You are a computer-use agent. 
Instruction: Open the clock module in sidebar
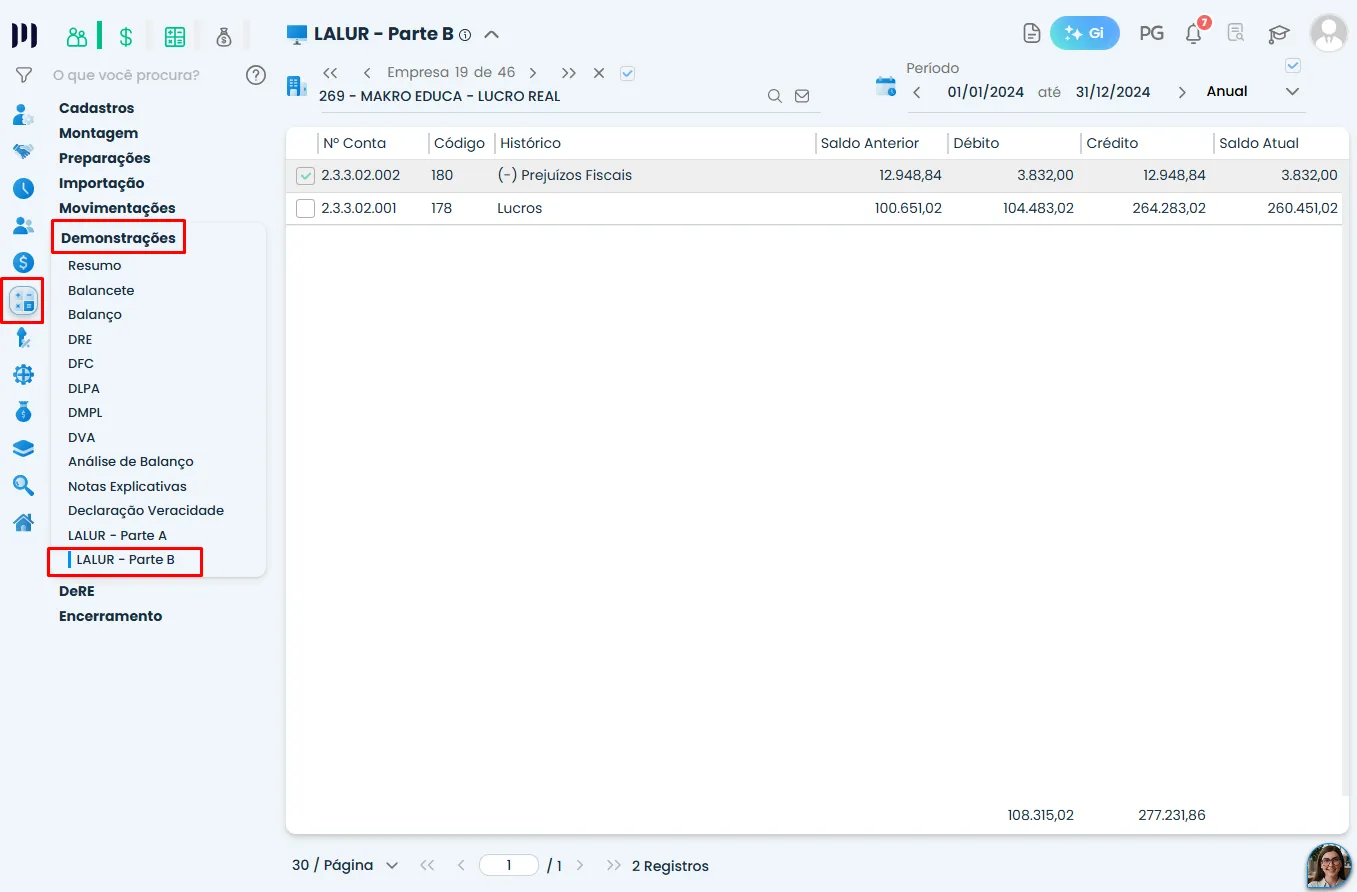tap(23, 188)
